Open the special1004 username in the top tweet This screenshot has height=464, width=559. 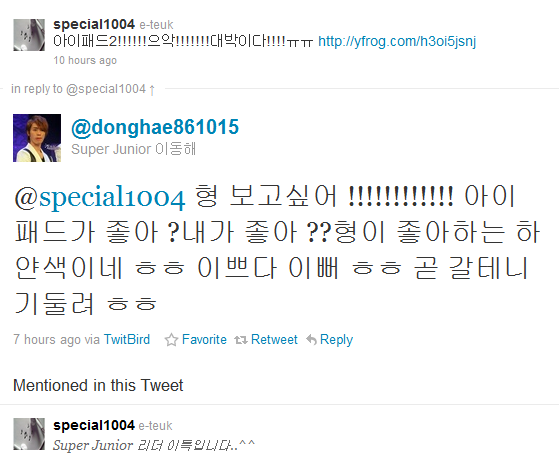[94, 24]
